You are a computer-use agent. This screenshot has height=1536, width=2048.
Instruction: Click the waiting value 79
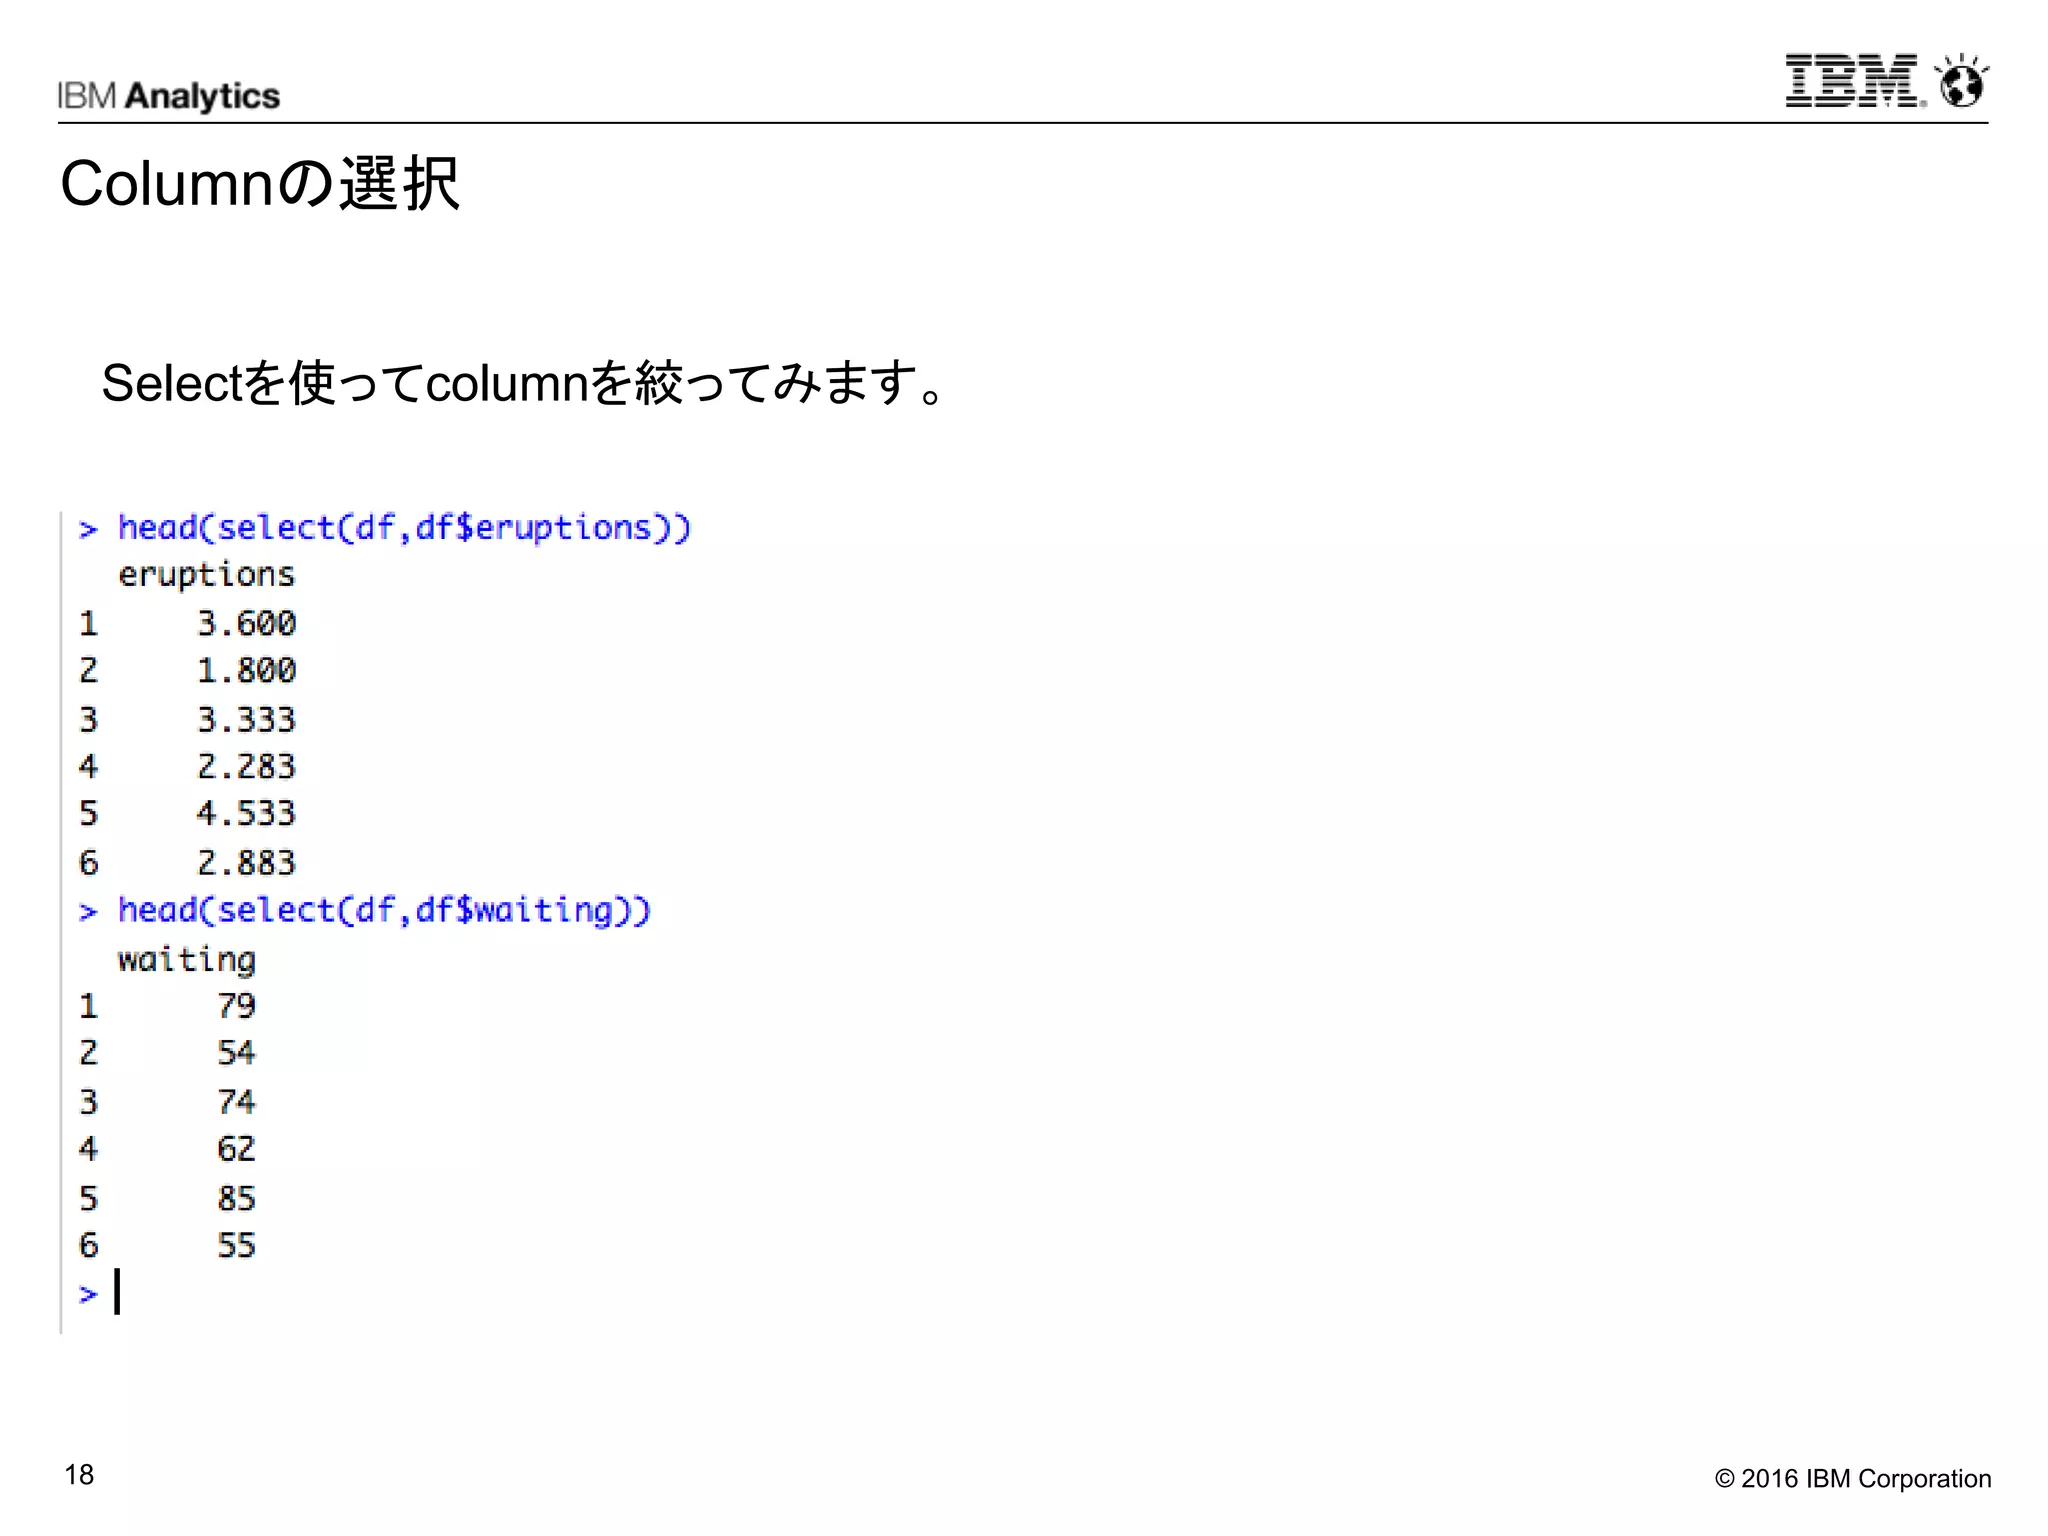pos(236,1005)
